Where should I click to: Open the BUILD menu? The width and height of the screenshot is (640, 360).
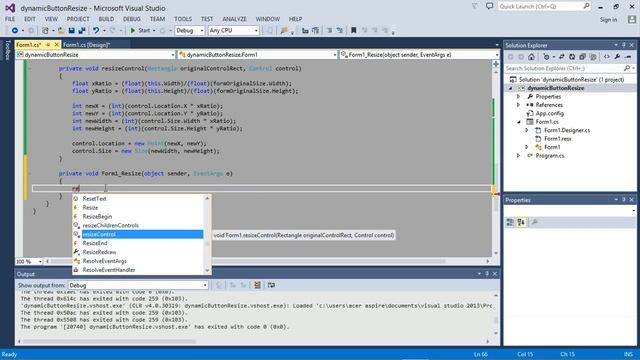point(106,19)
